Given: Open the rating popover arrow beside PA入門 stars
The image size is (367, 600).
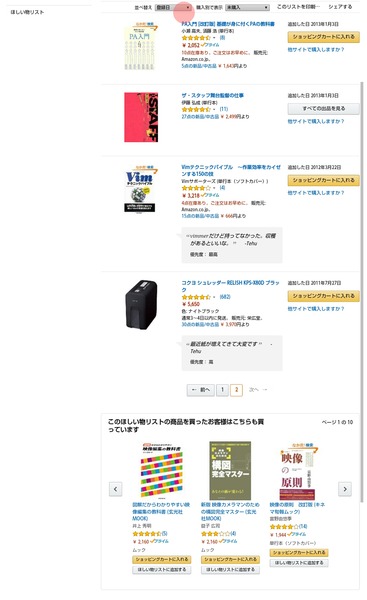Looking at the screenshot, I should (214, 38).
